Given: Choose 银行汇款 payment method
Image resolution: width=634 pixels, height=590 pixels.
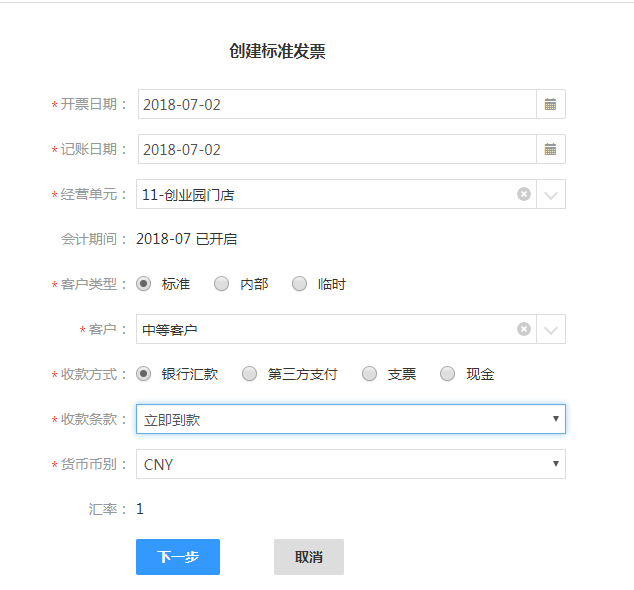Looking at the screenshot, I should [x=143, y=374].
